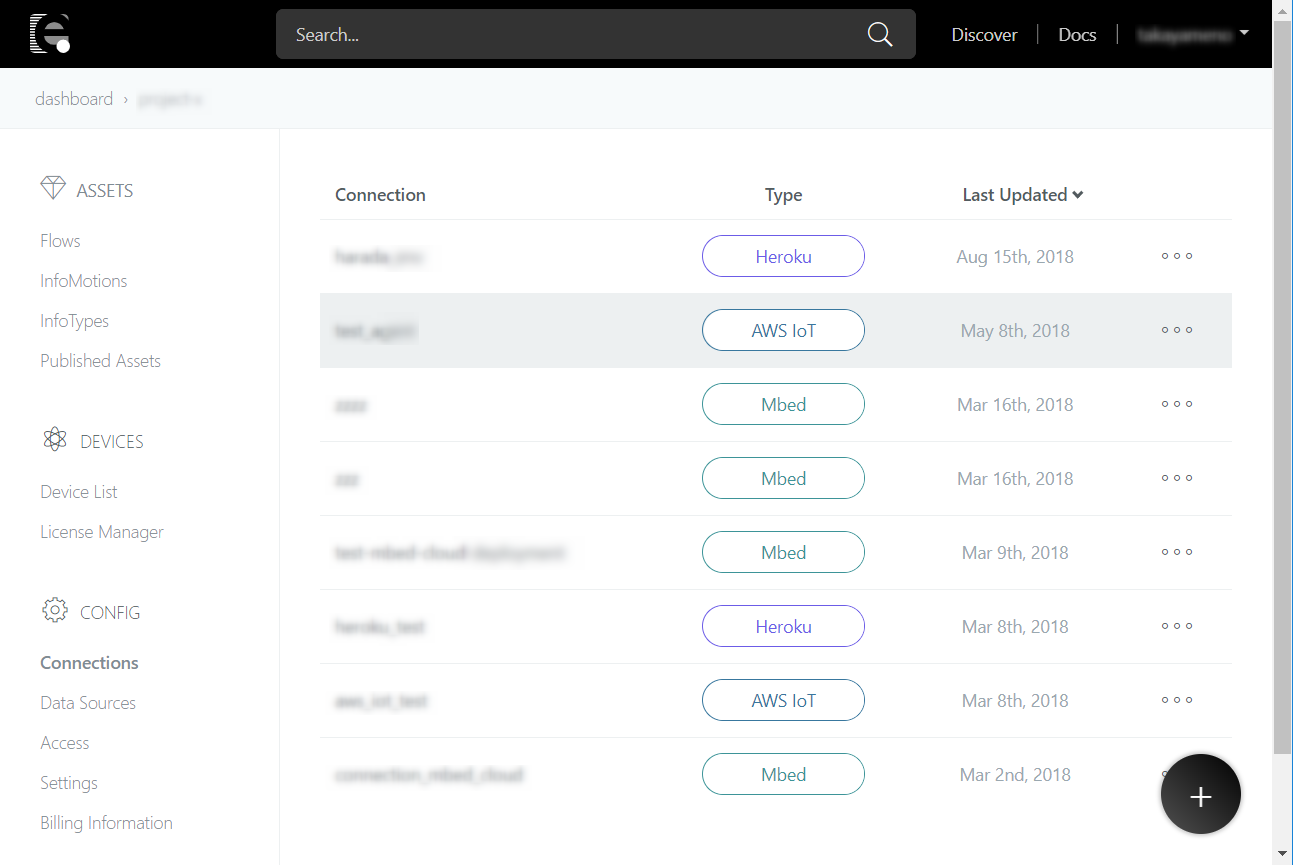This screenshot has width=1293, height=865.
Task: Open Device List in sidebar
Action: point(79,492)
